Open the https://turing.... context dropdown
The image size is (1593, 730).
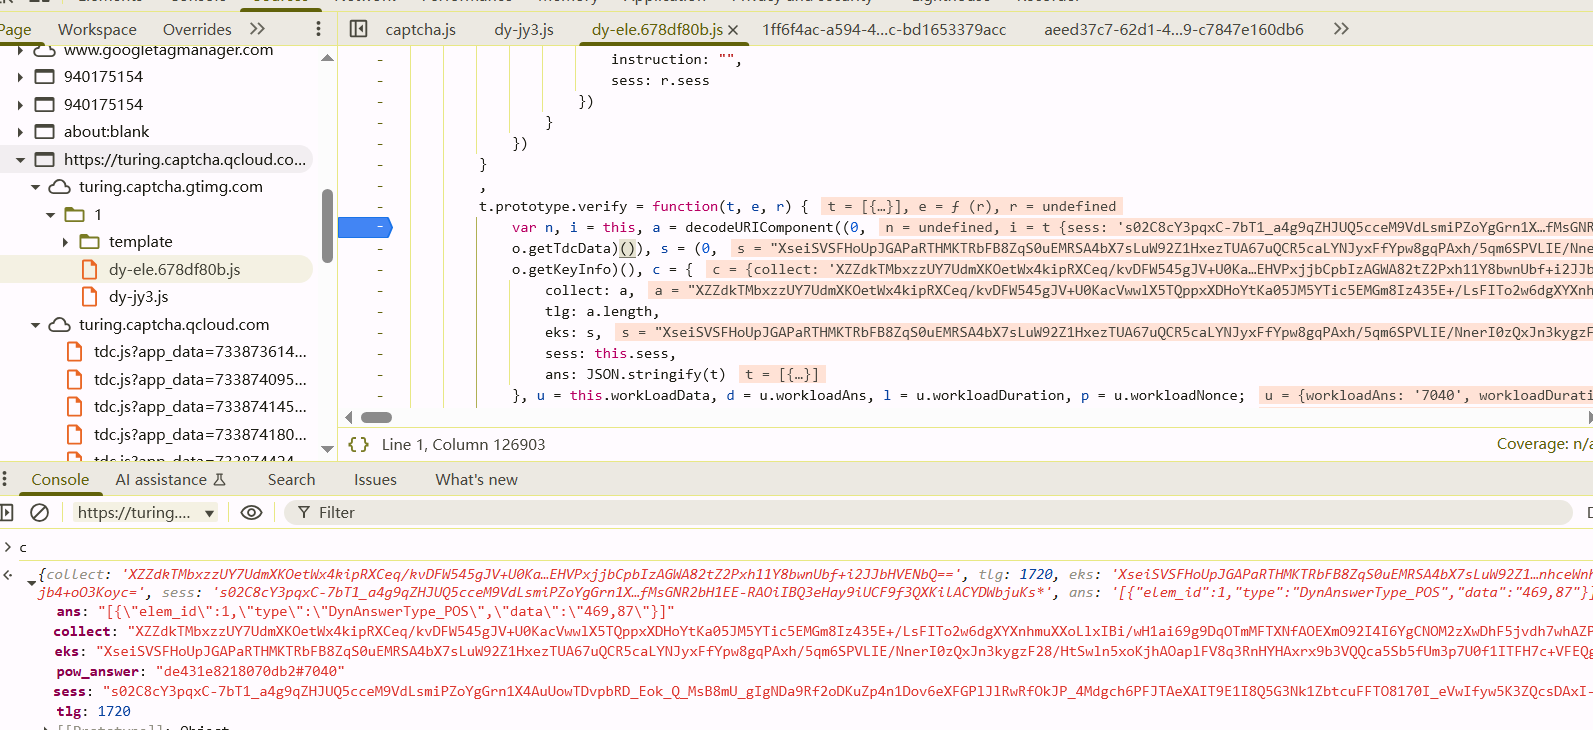click(146, 513)
